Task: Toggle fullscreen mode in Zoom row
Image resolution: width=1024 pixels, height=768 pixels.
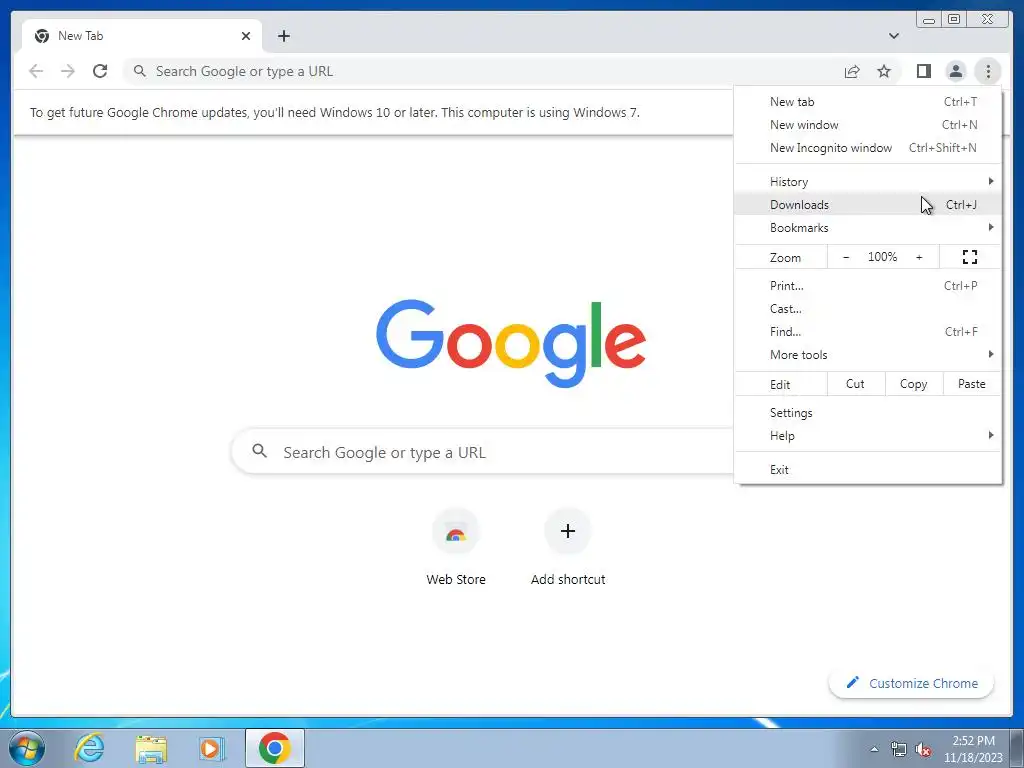Action: [970, 257]
